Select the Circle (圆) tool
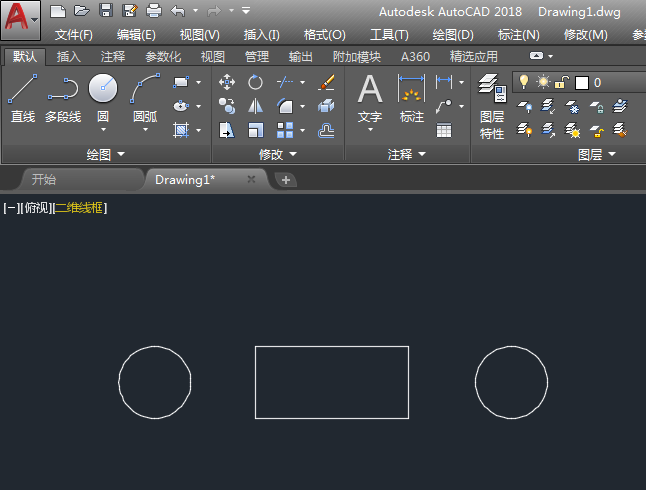This screenshot has width=646, height=490. pyautogui.click(x=103, y=97)
